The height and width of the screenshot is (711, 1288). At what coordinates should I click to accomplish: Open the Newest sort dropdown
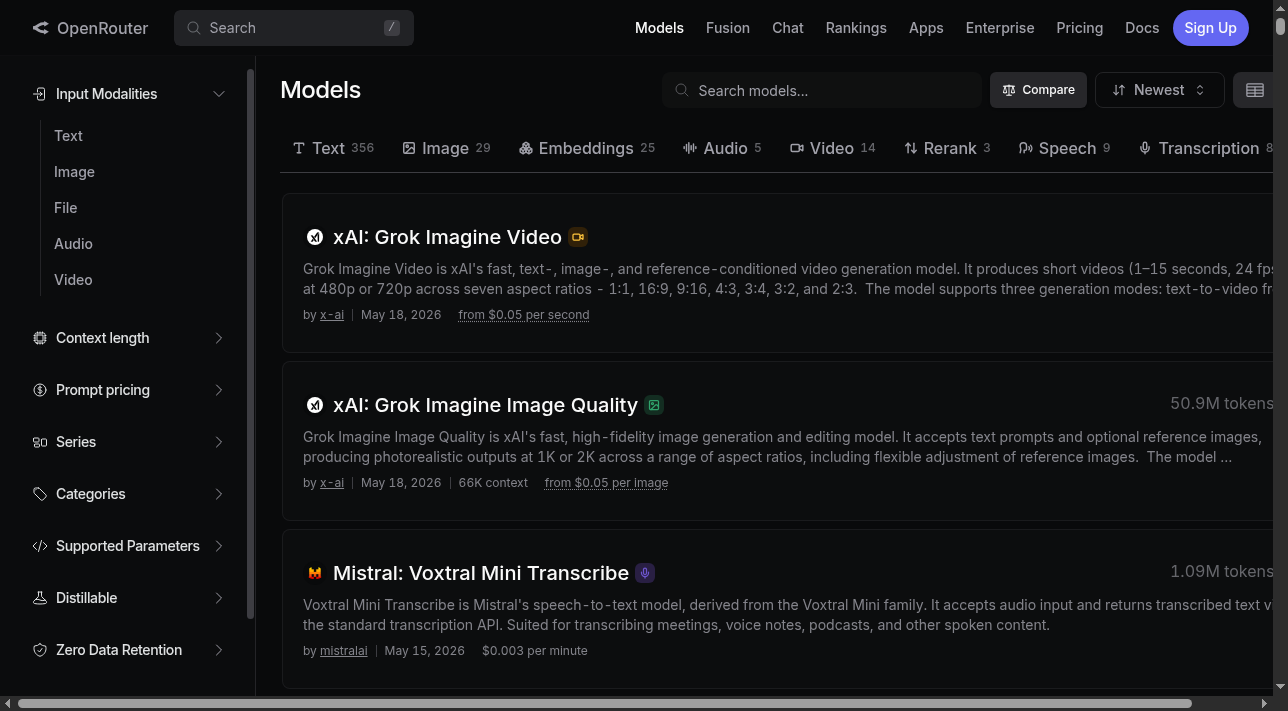[1159, 90]
